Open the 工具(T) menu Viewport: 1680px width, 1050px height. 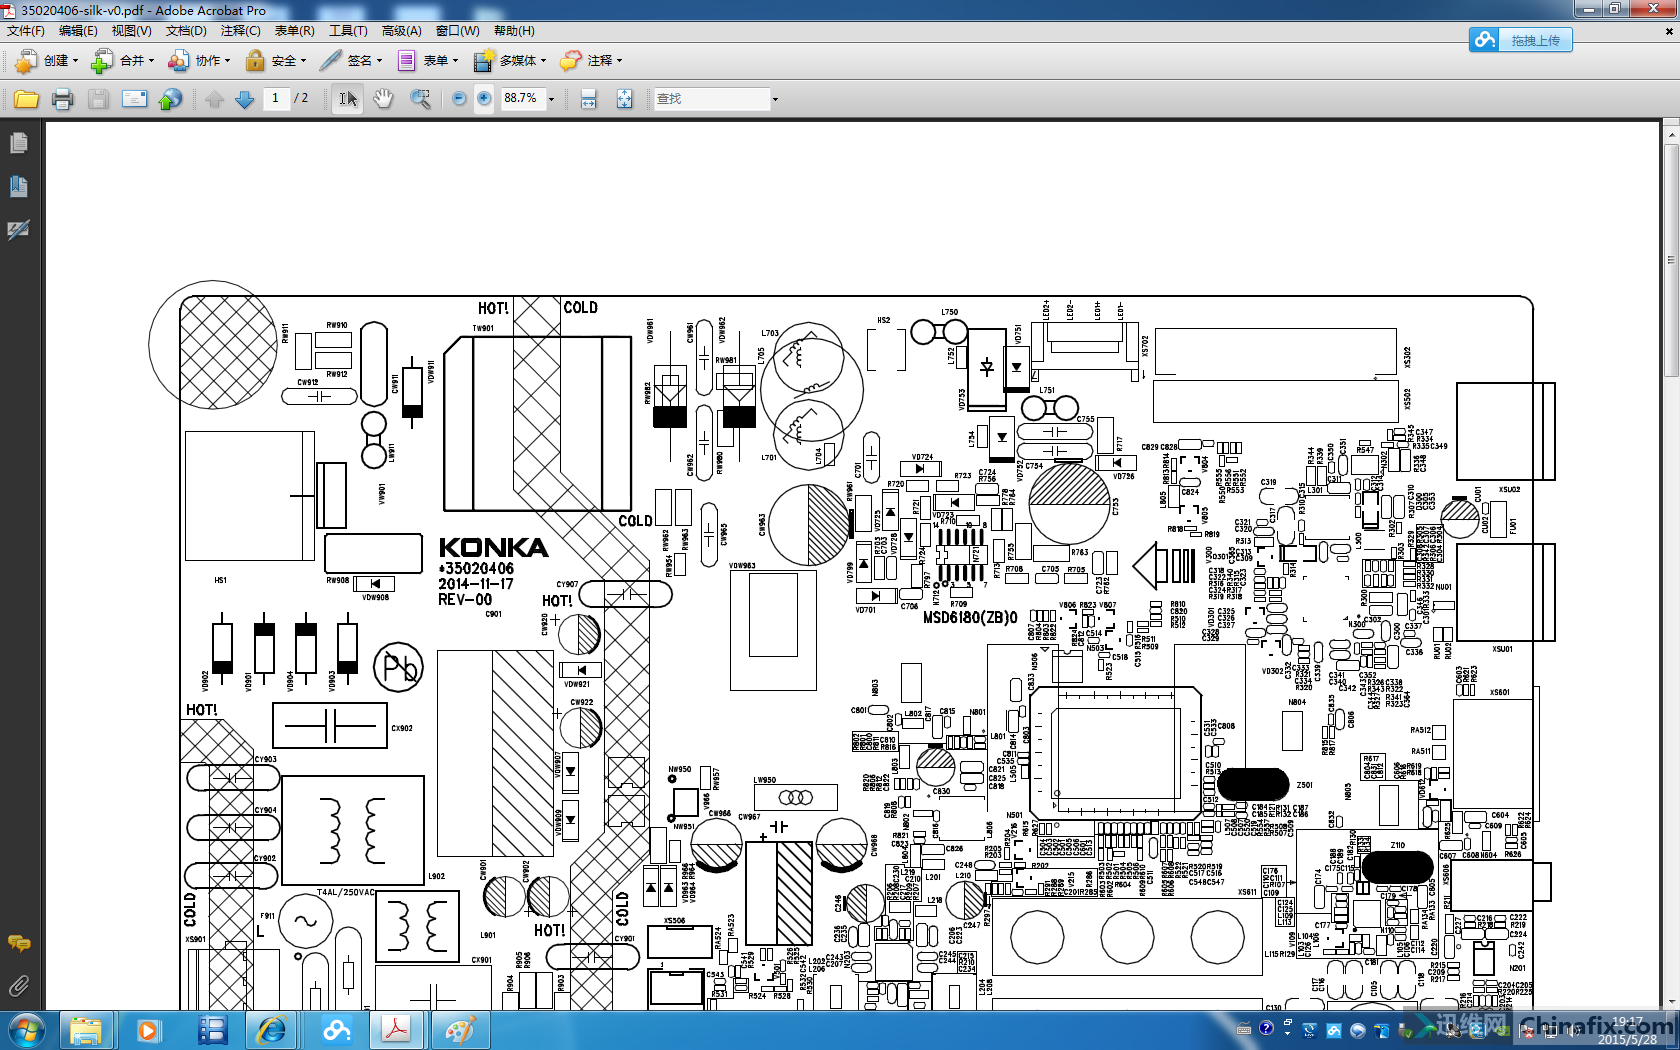348,31
